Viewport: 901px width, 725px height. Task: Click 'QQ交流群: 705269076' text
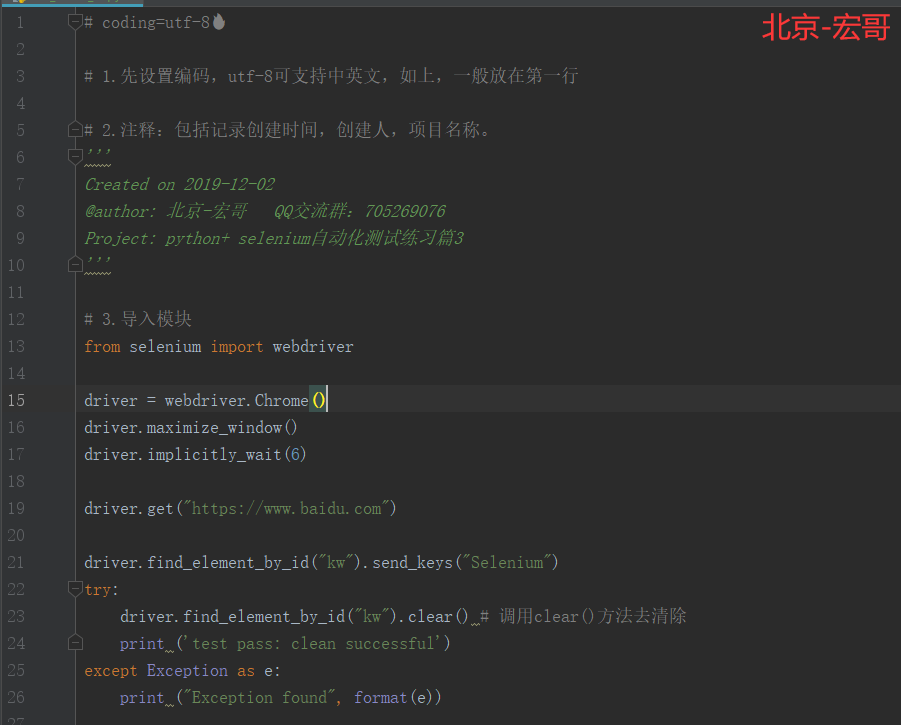[x=360, y=211]
